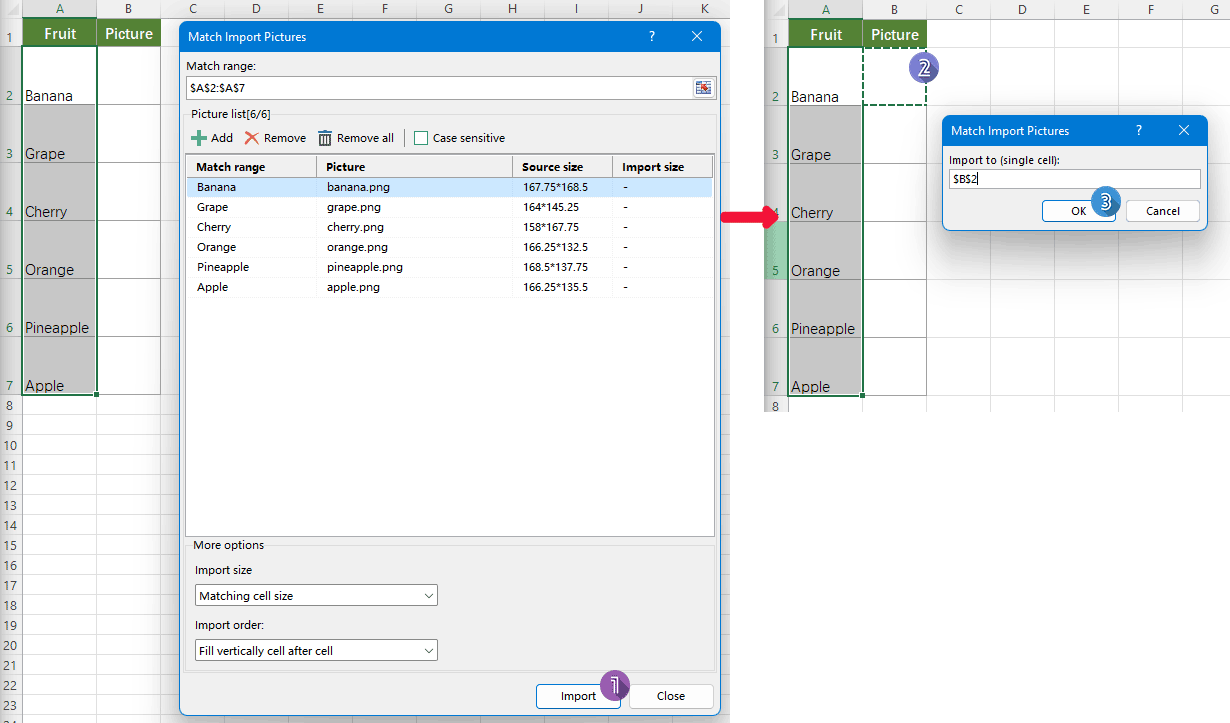Click the help question mark in small dialog

point(1139,130)
